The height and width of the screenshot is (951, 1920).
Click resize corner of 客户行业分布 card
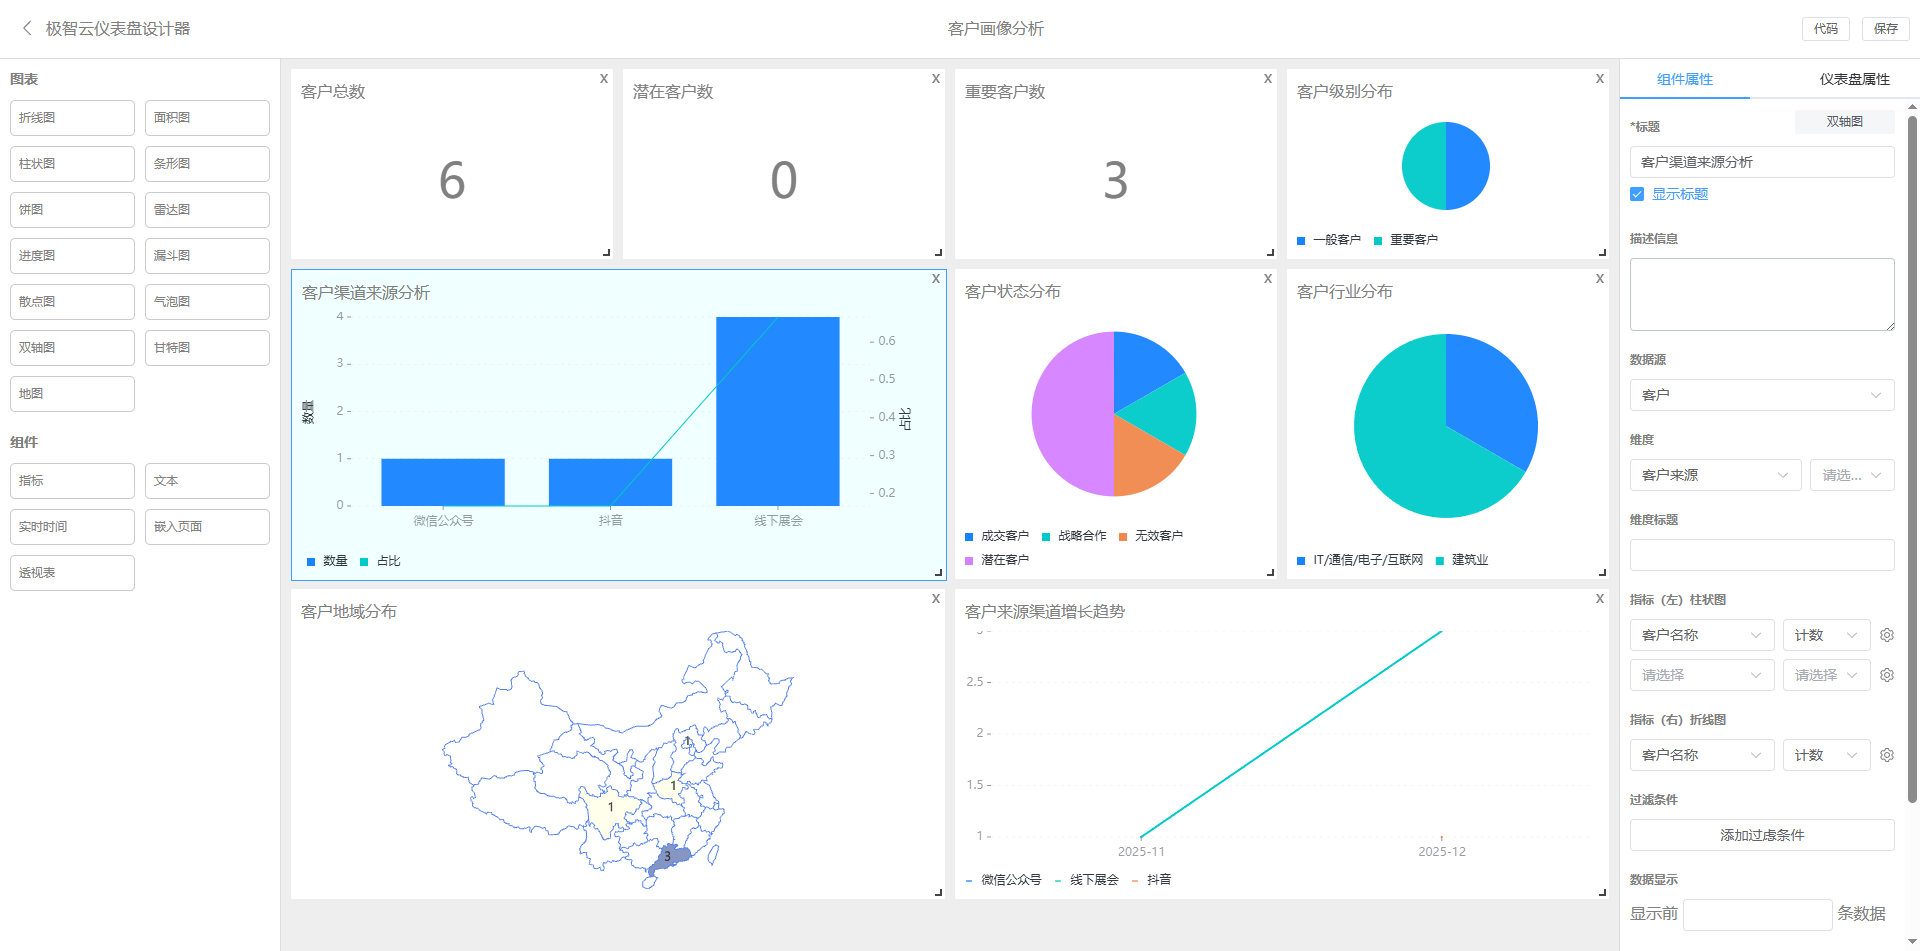(x=1602, y=573)
